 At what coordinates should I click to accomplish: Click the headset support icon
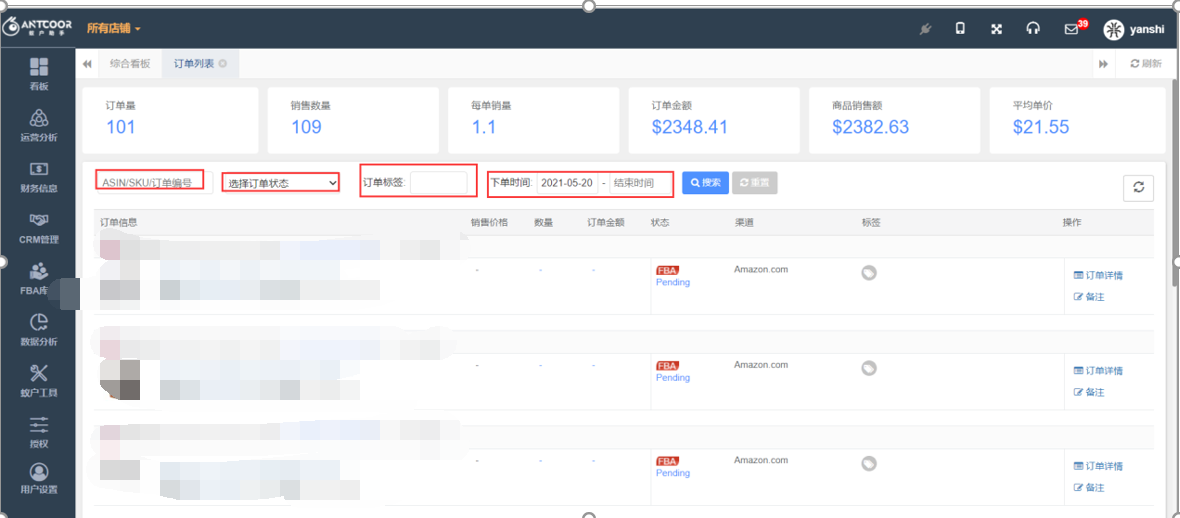[1033, 29]
